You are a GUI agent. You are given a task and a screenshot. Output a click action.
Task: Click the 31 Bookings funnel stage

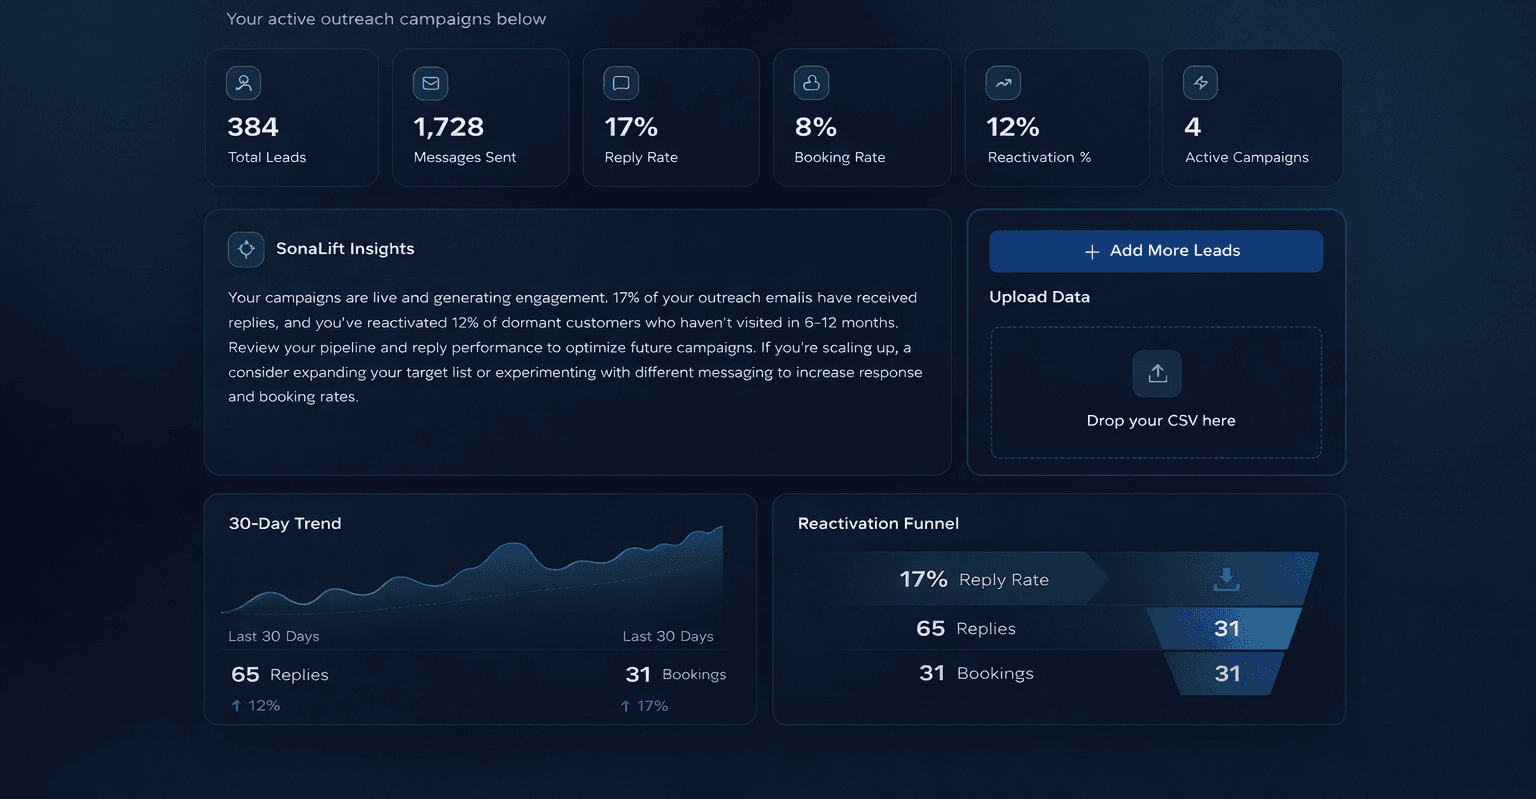tap(976, 672)
